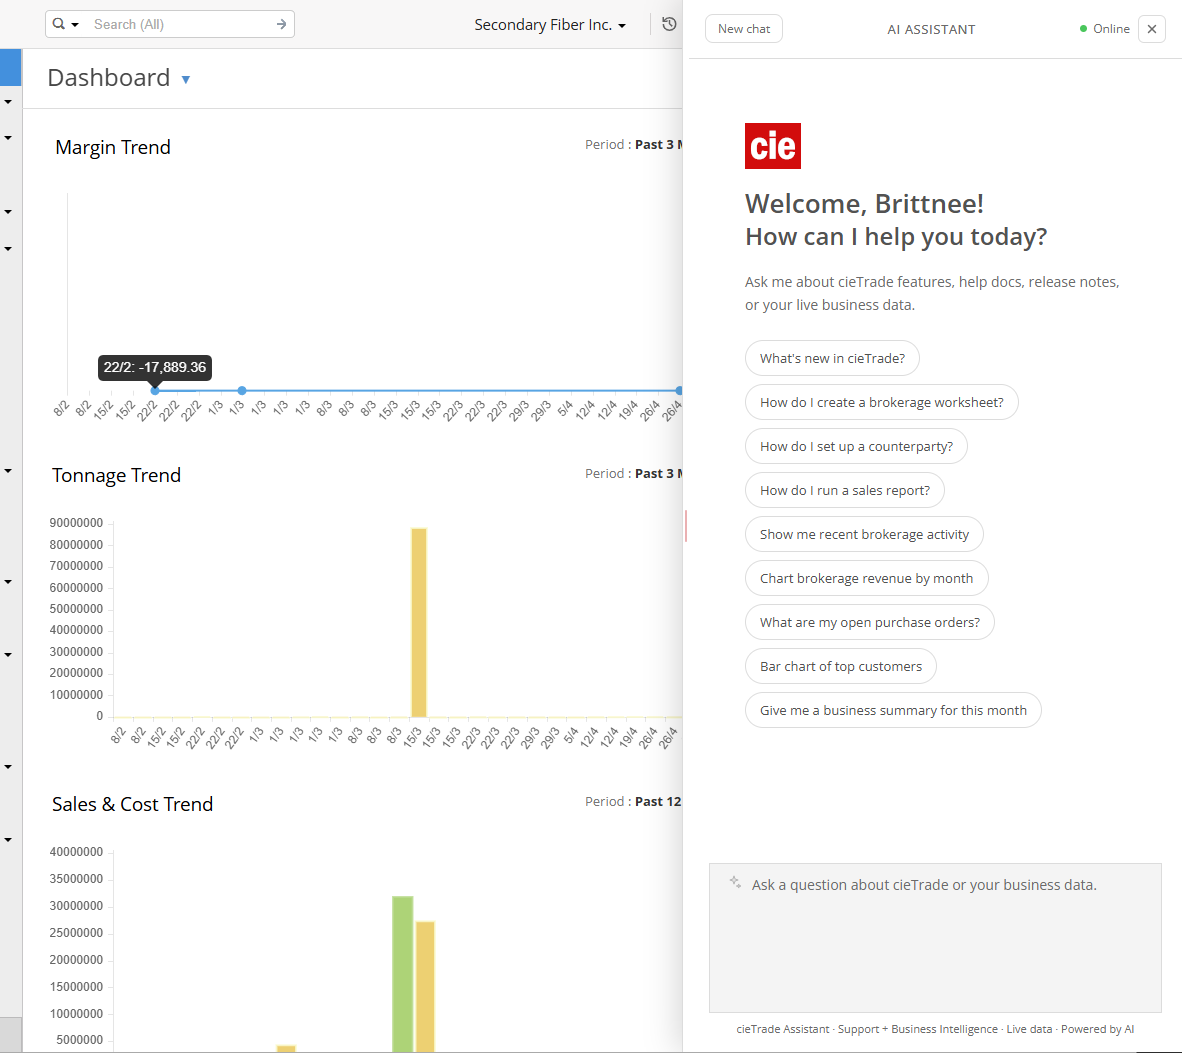Click the search magnifier icon

pyautogui.click(x=59, y=23)
